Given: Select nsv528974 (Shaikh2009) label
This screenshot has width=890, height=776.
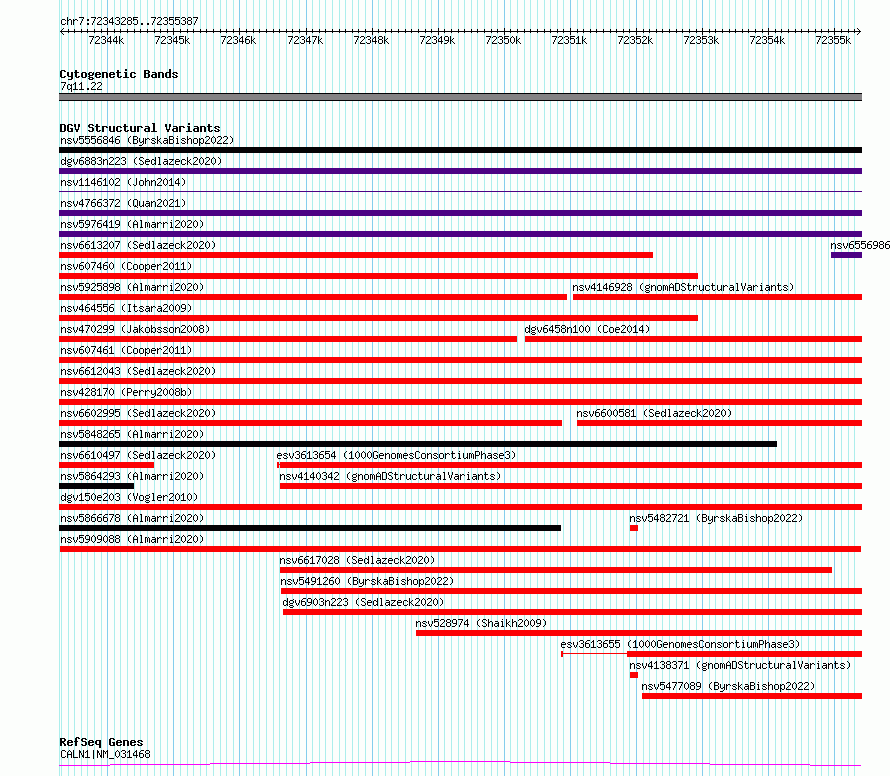Looking at the screenshot, I should (x=481, y=623).
